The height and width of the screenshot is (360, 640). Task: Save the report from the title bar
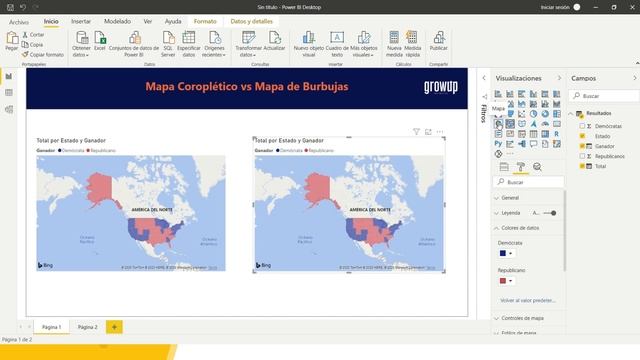click(x=10, y=7)
